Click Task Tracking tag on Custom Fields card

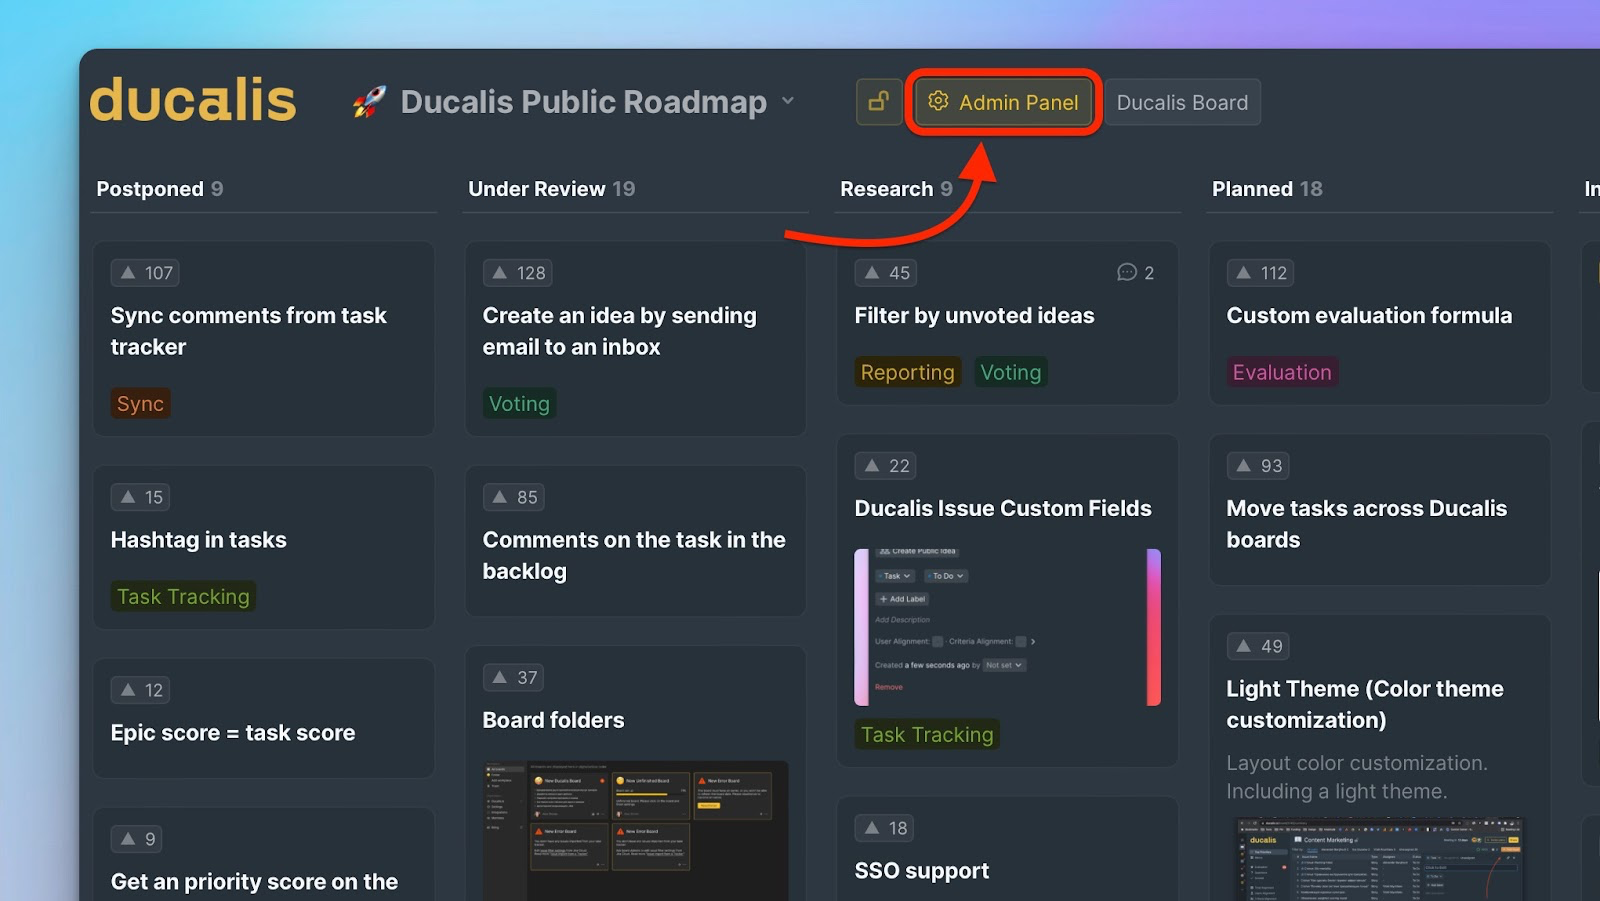tap(927, 734)
